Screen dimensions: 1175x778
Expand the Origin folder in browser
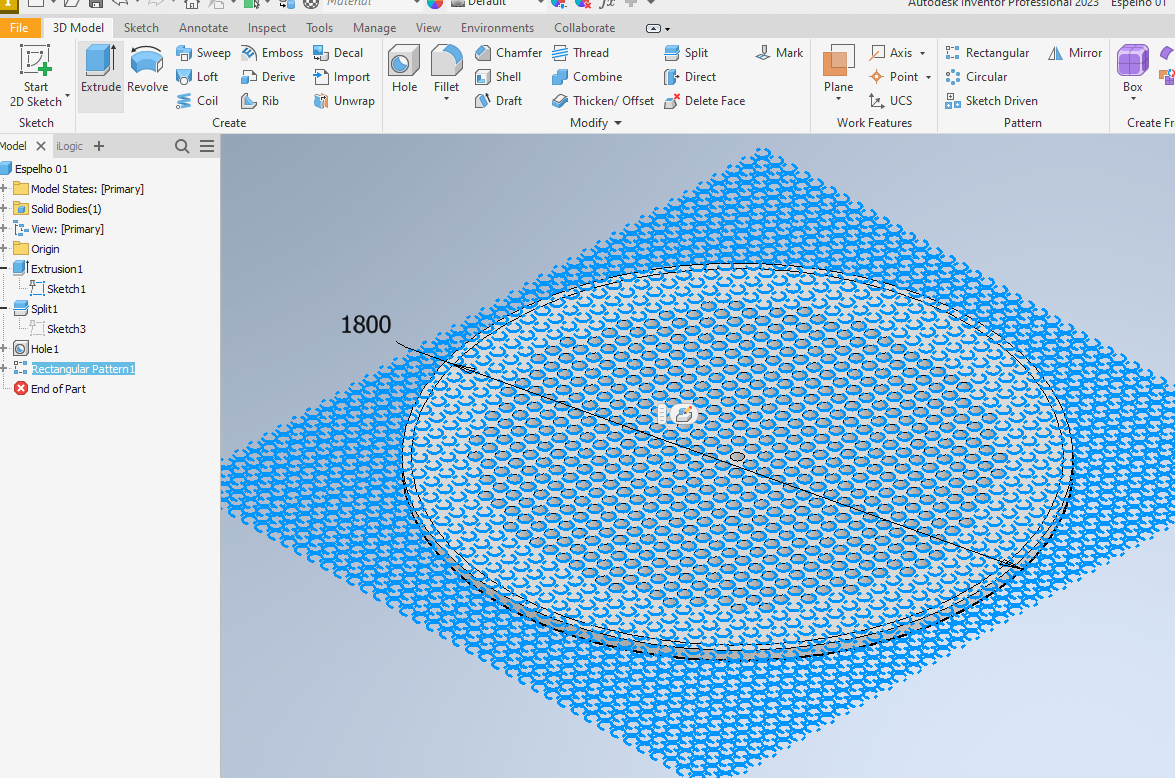(5, 249)
